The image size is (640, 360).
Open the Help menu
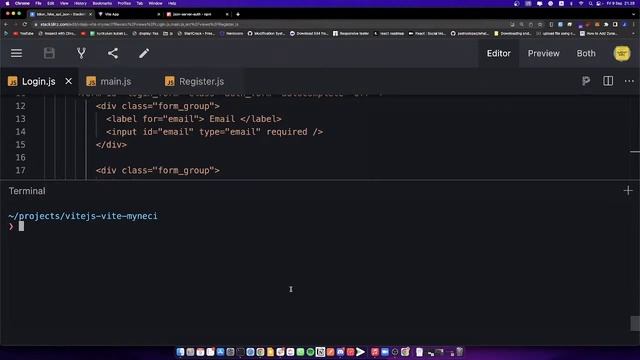click(172, 3)
